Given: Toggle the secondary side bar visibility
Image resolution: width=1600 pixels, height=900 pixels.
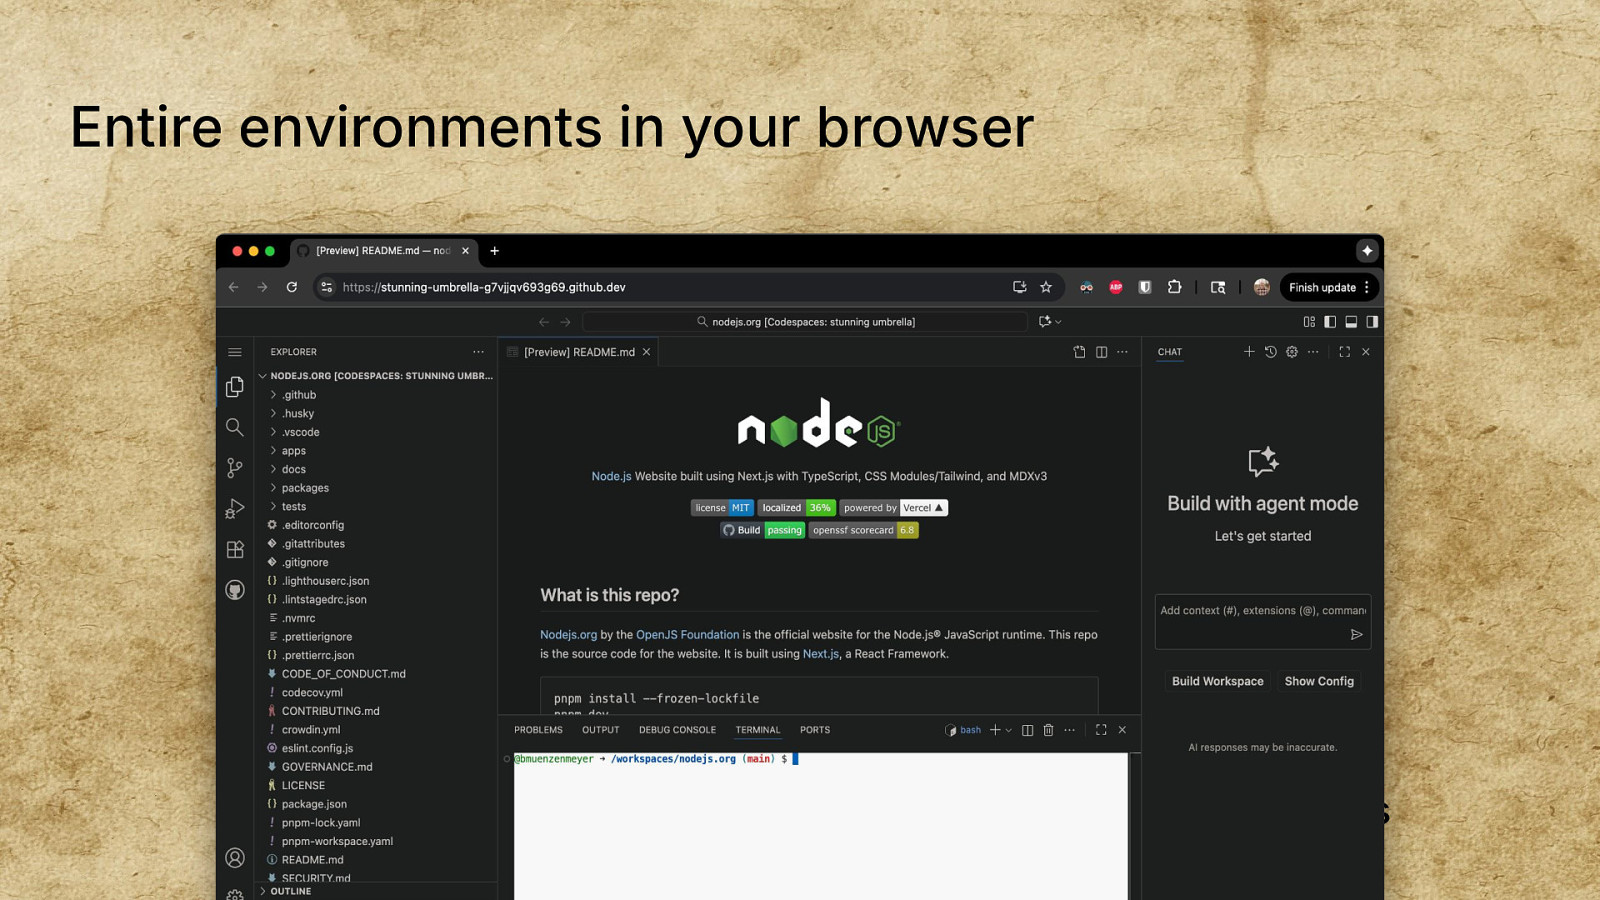Looking at the screenshot, I should pyautogui.click(x=1372, y=322).
